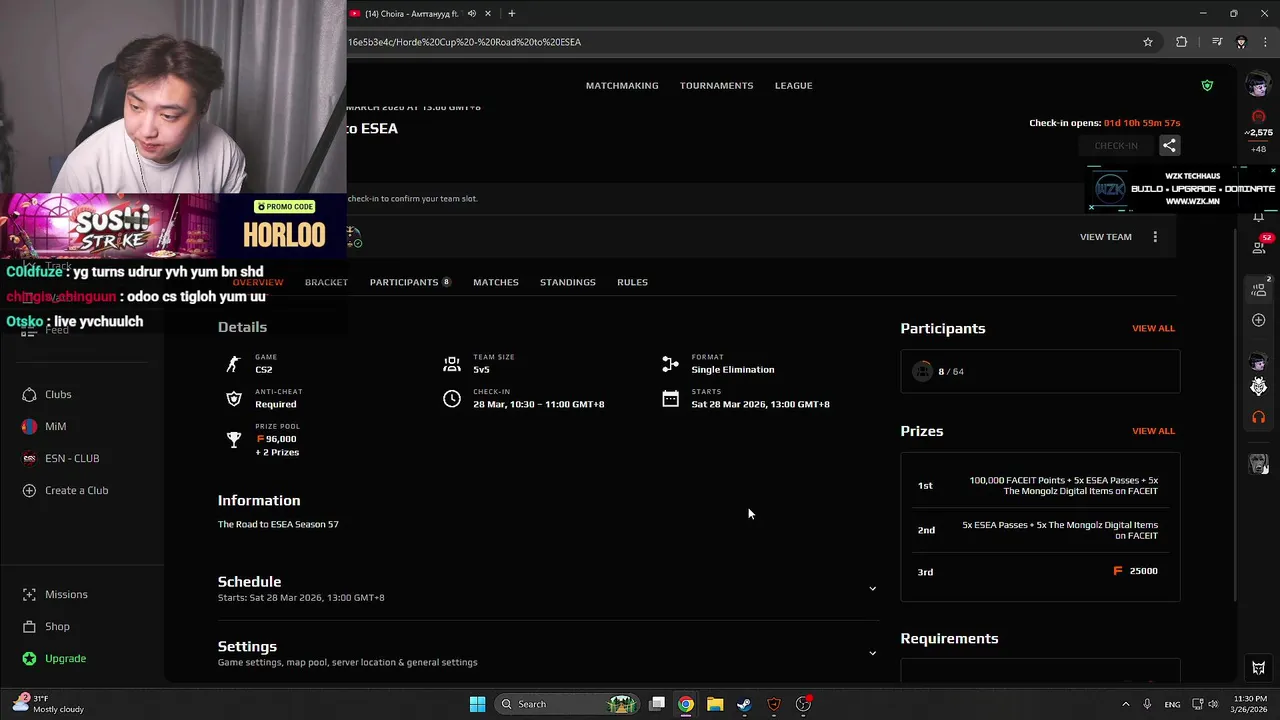The image size is (1280, 720).
Task: Click the weather widget in taskbar
Action: 48,704
